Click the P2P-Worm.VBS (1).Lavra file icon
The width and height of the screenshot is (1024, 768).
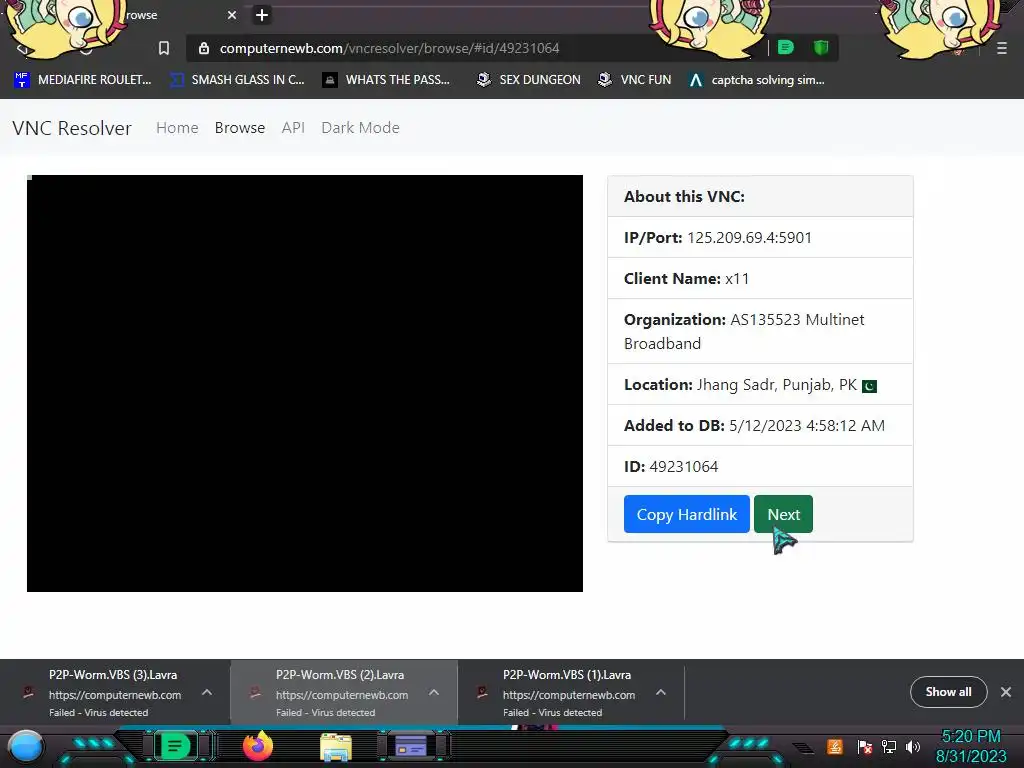[x=482, y=692]
